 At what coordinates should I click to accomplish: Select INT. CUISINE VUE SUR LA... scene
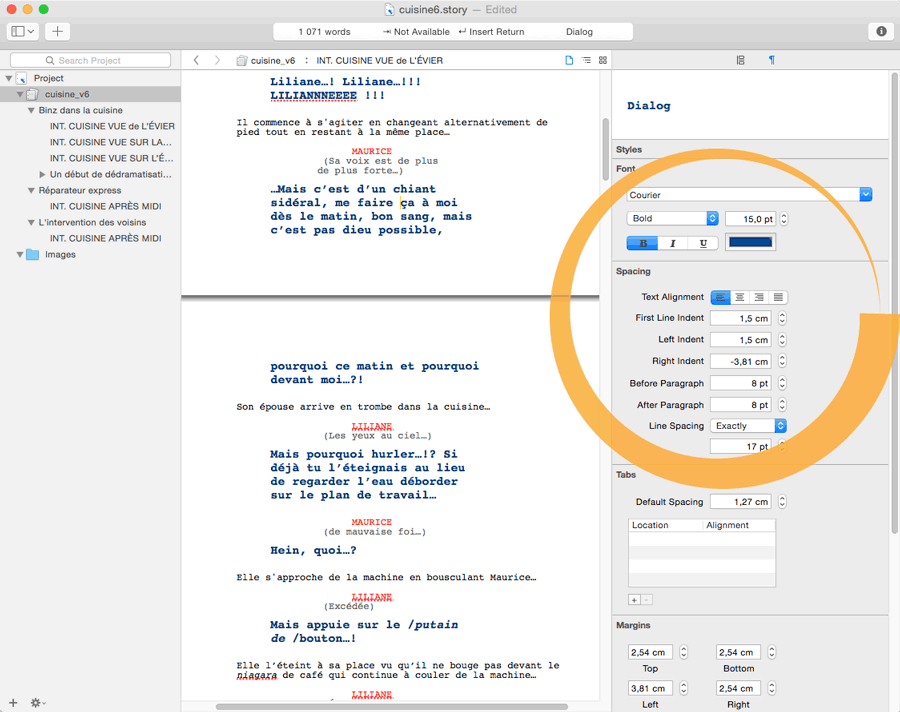(x=111, y=142)
